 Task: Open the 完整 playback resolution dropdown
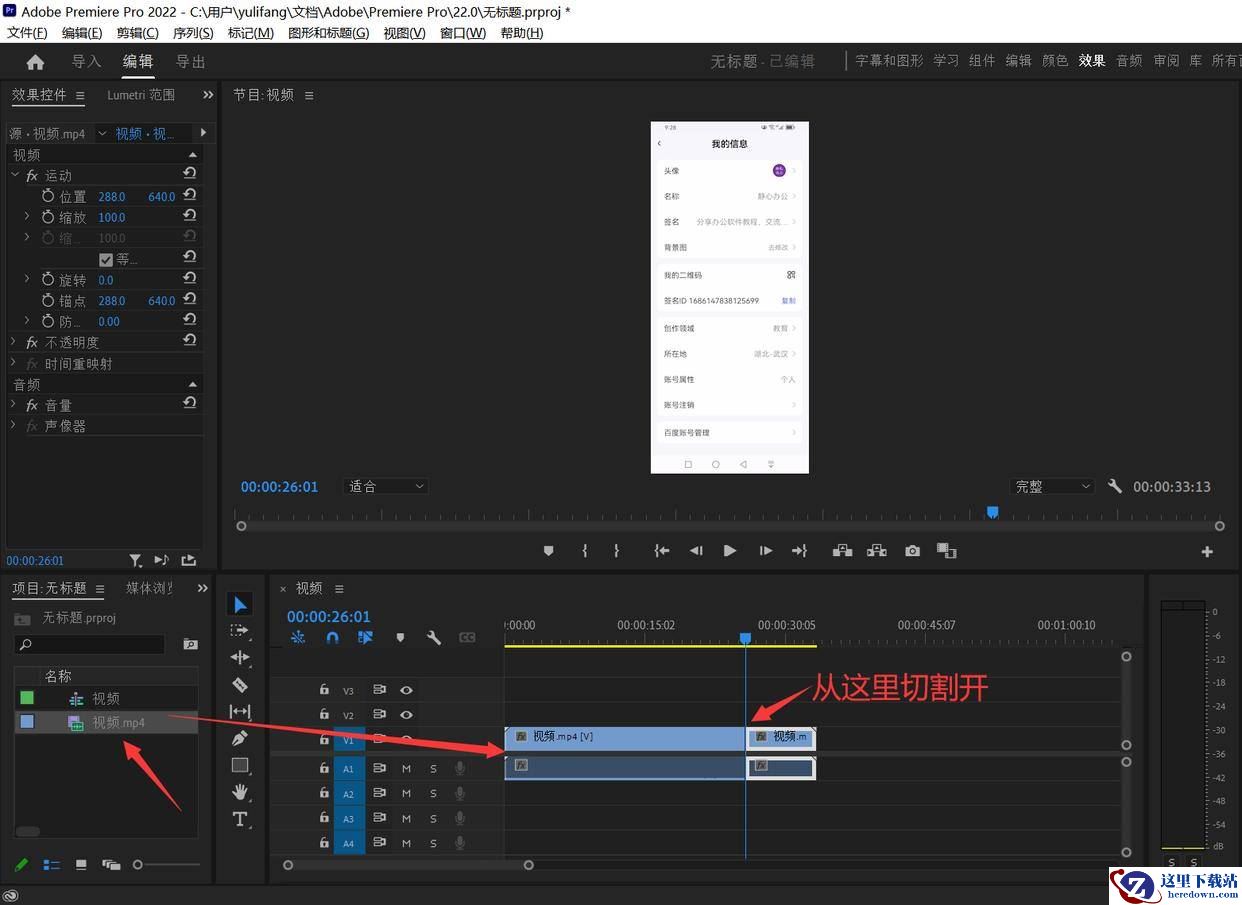pos(1052,486)
